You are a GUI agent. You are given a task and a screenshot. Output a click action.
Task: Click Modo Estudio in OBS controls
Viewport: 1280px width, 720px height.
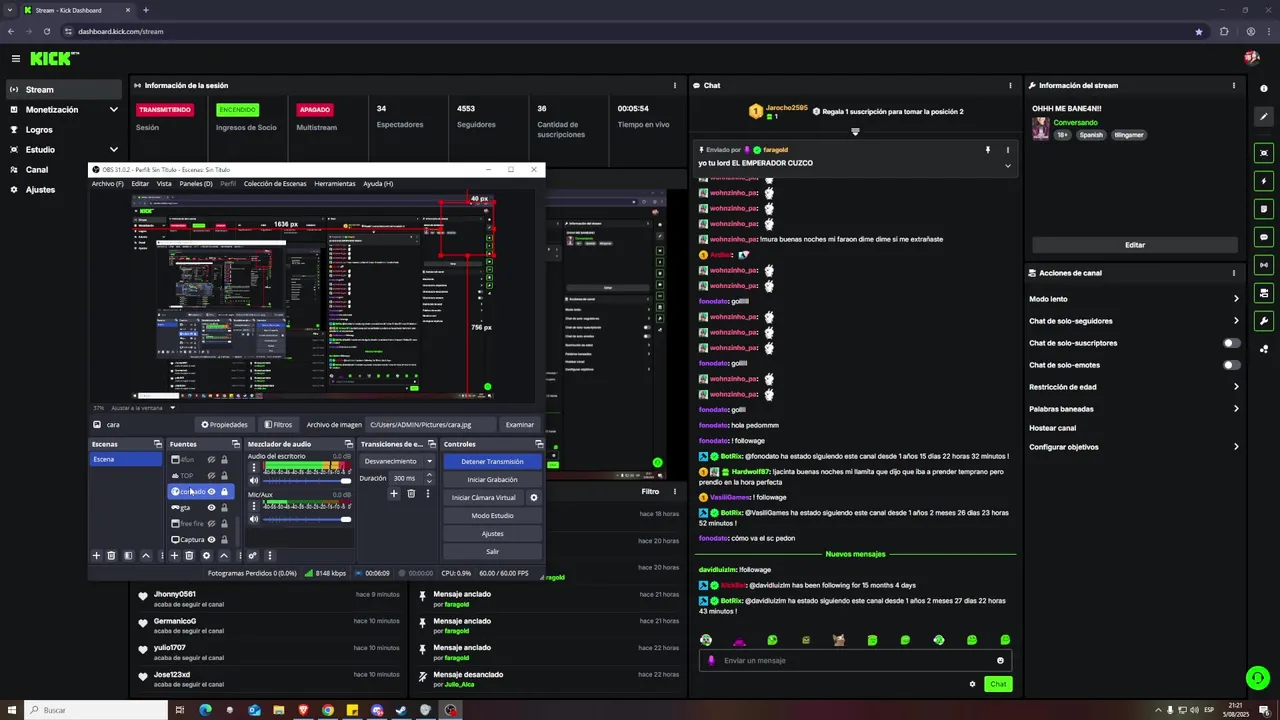(492, 515)
